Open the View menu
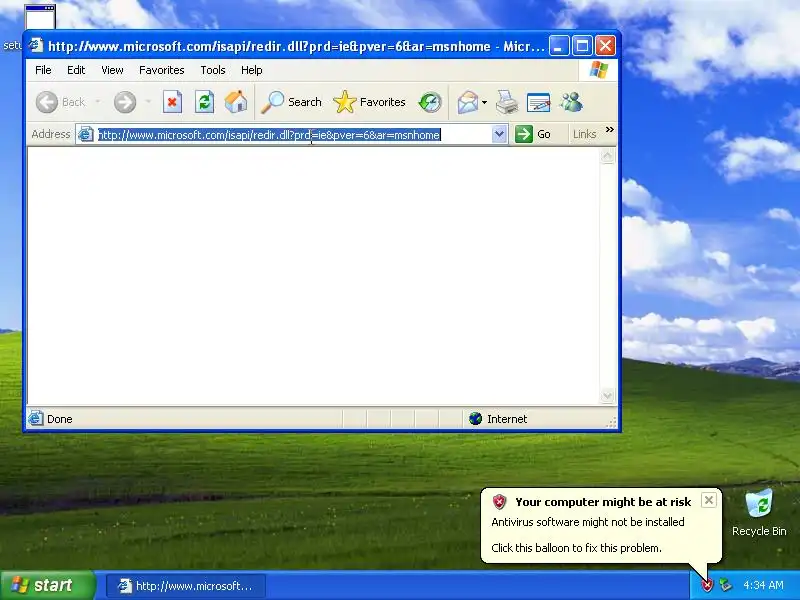 [112, 70]
